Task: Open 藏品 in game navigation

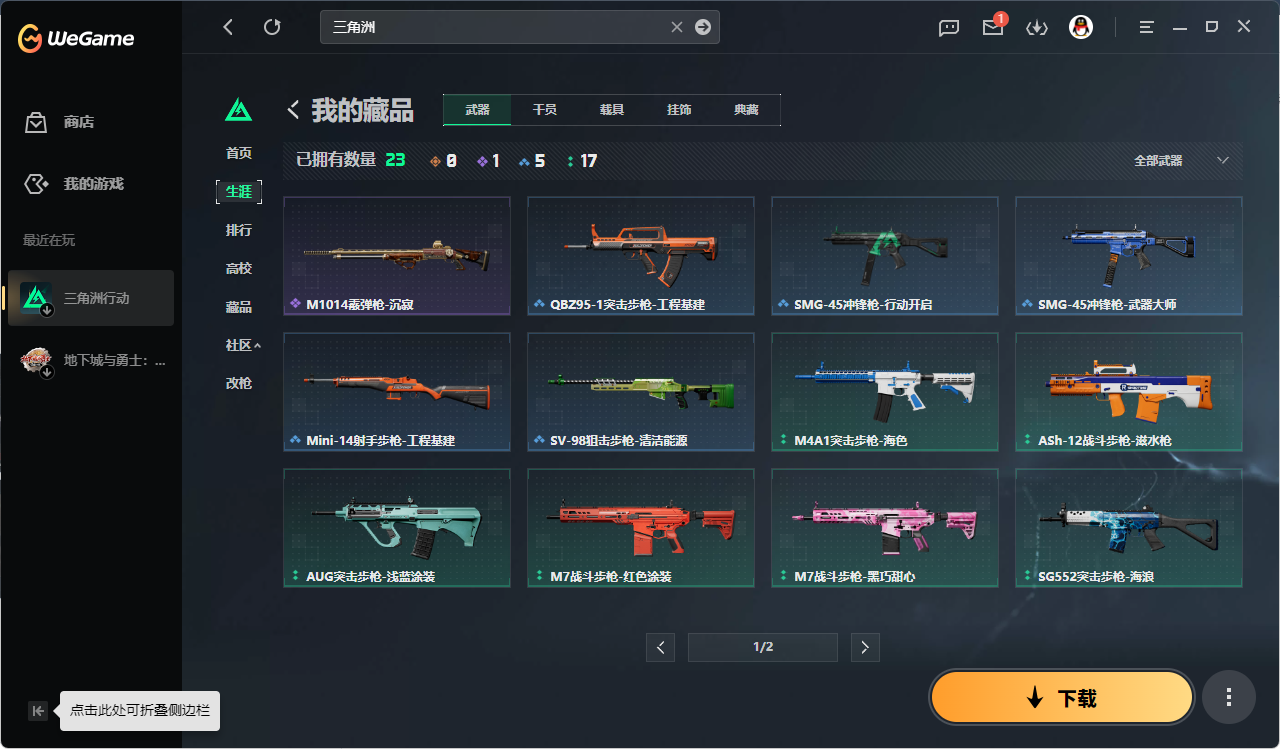Action: [x=239, y=307]
